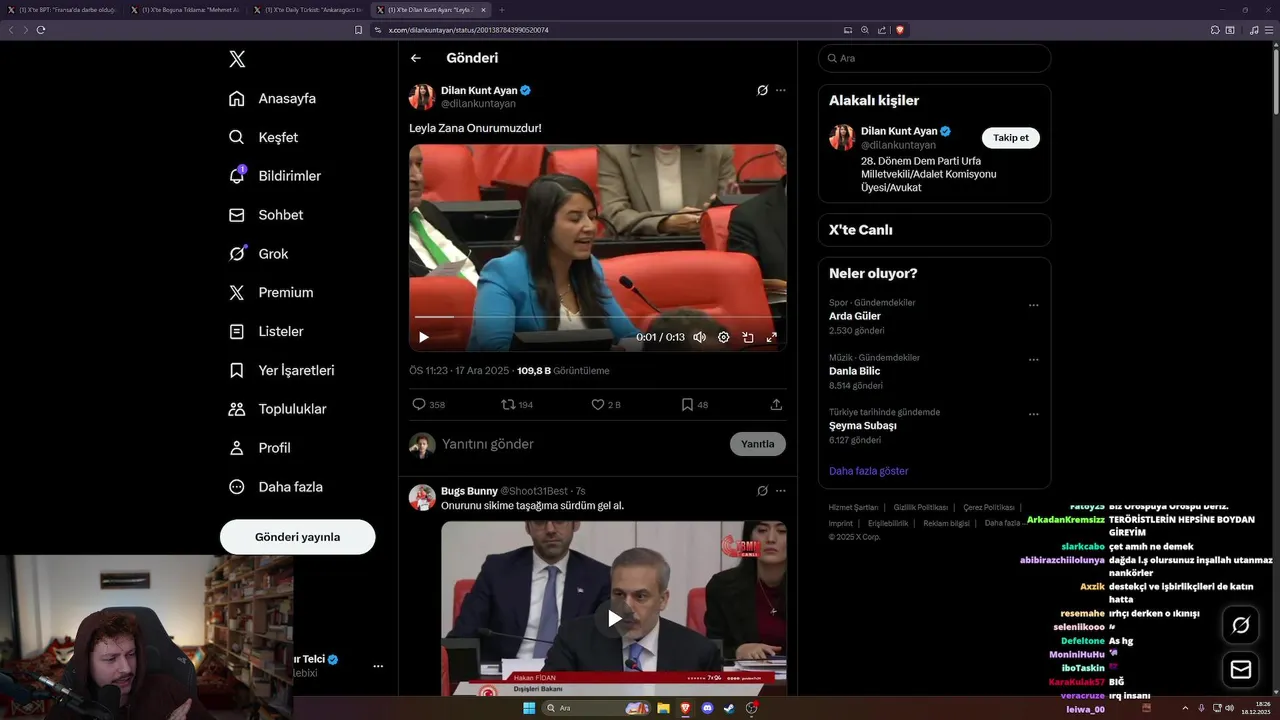The height and width of the screenshot is (720, 1280).
Task: Play the Hakan Fidan video in the reply
Action: pyautogui.click(x=614, y=618)
